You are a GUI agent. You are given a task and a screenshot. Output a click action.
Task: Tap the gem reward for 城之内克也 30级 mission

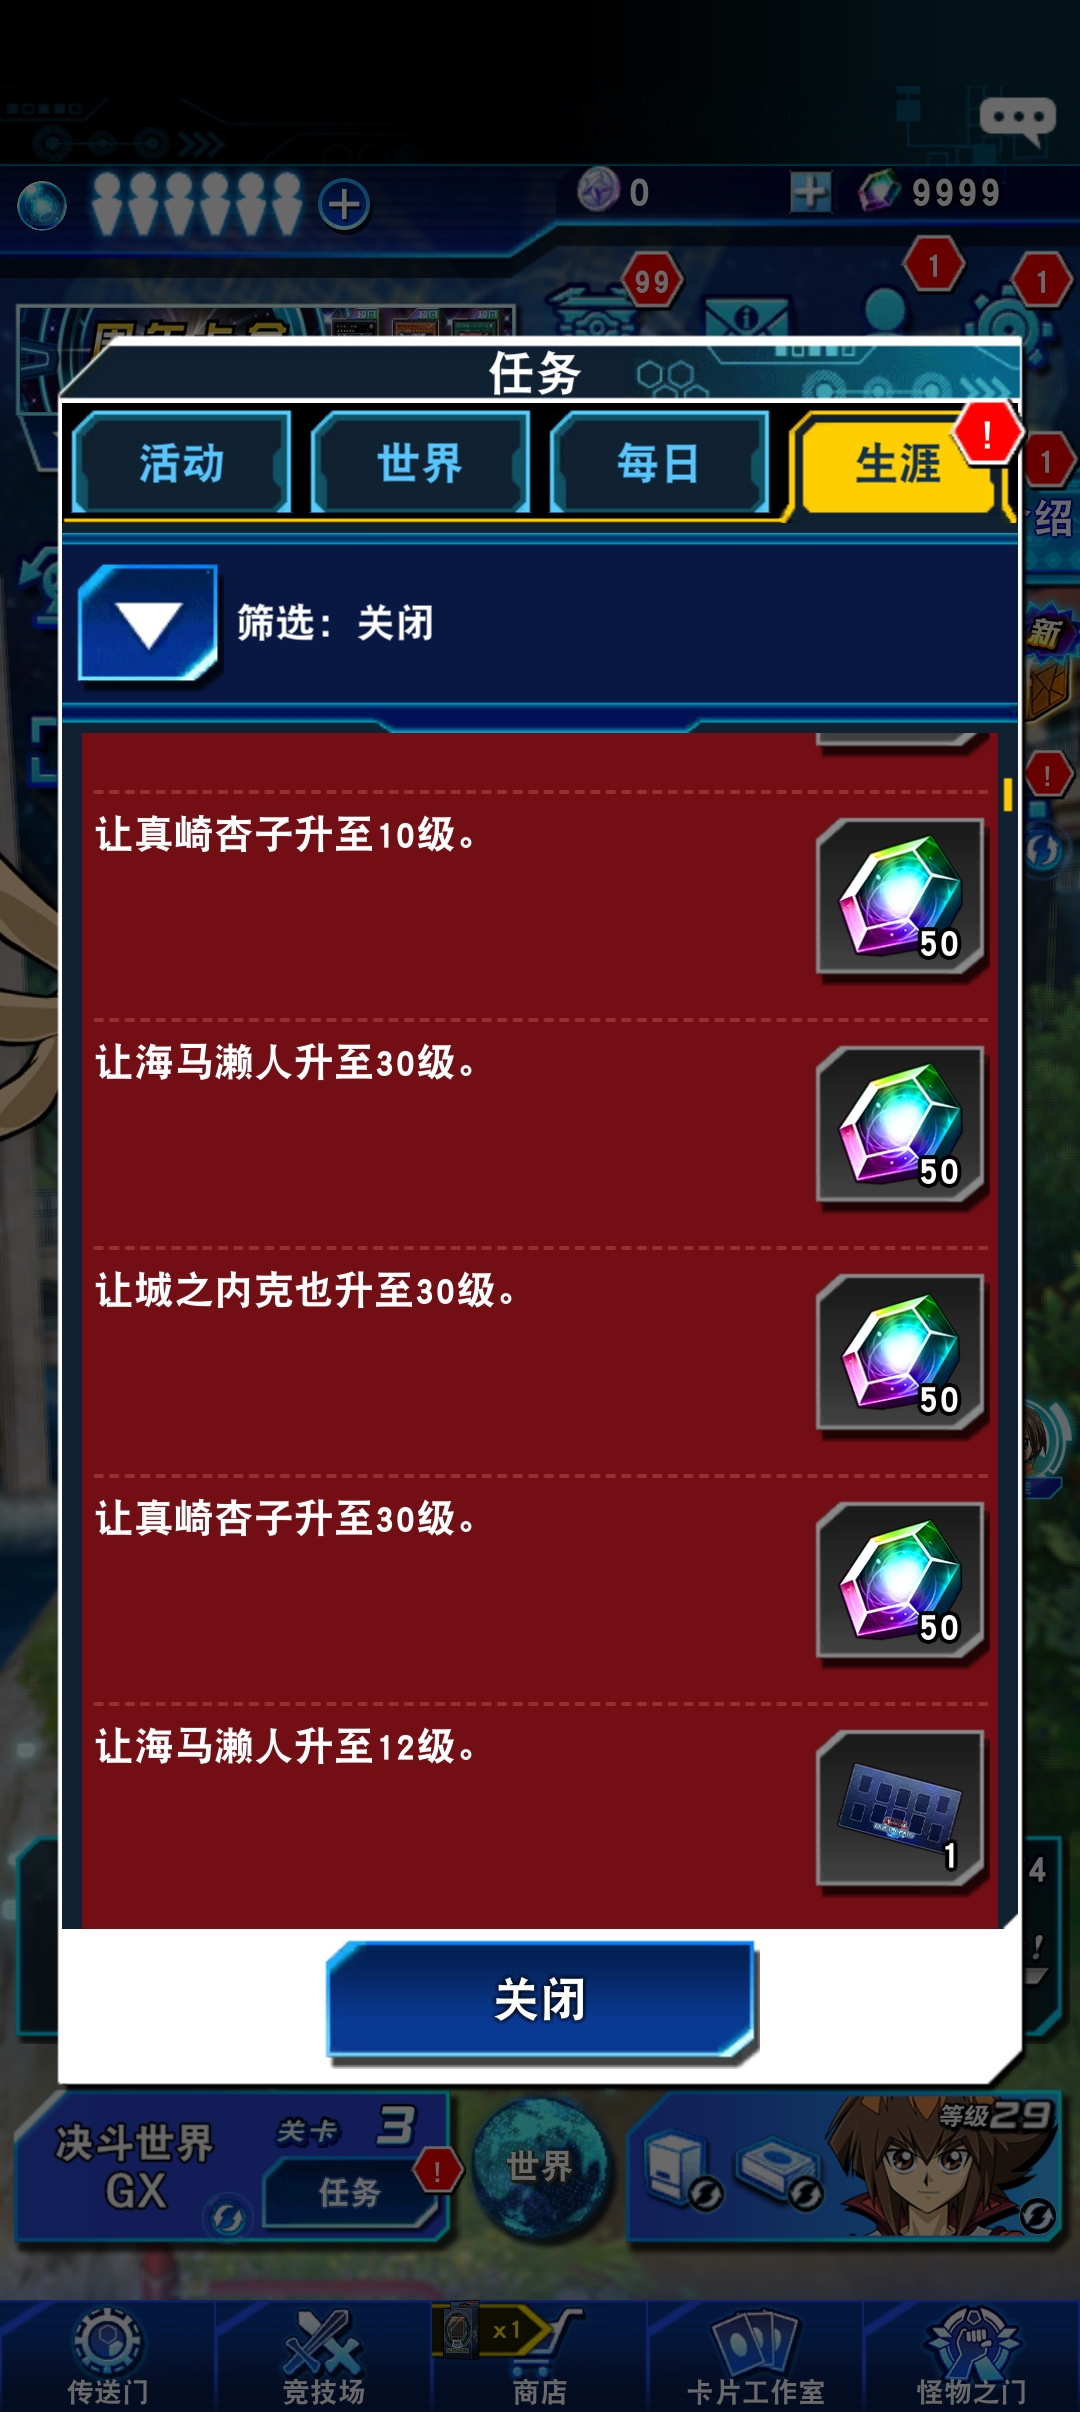point(901,1355)
